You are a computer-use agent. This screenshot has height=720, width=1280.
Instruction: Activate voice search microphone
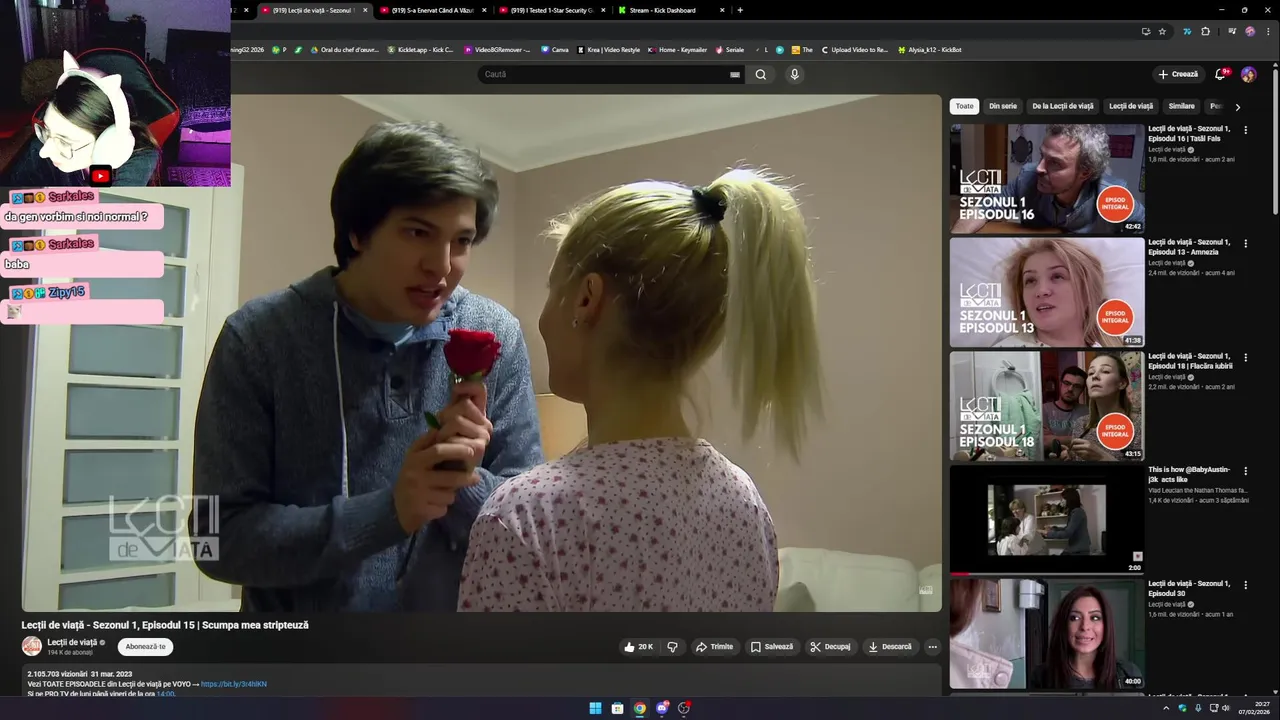(x=794, y=74)
